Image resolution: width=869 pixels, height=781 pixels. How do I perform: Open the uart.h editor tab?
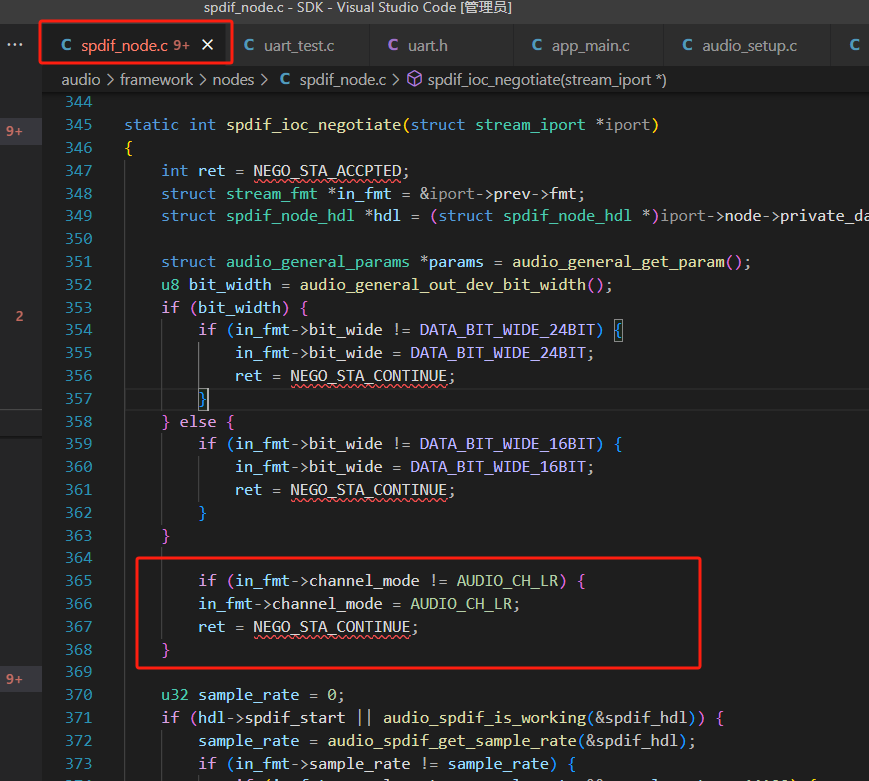[x=427, y=45]
